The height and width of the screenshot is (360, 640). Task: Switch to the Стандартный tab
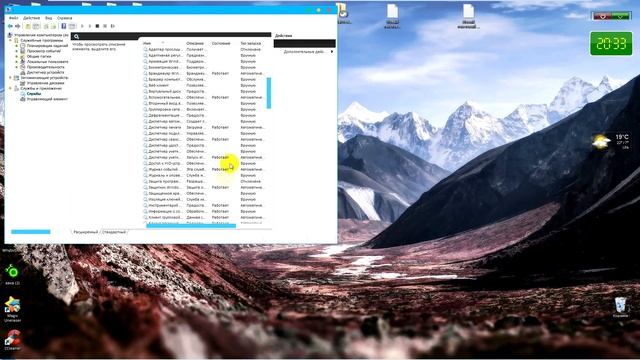coord(114,232)
